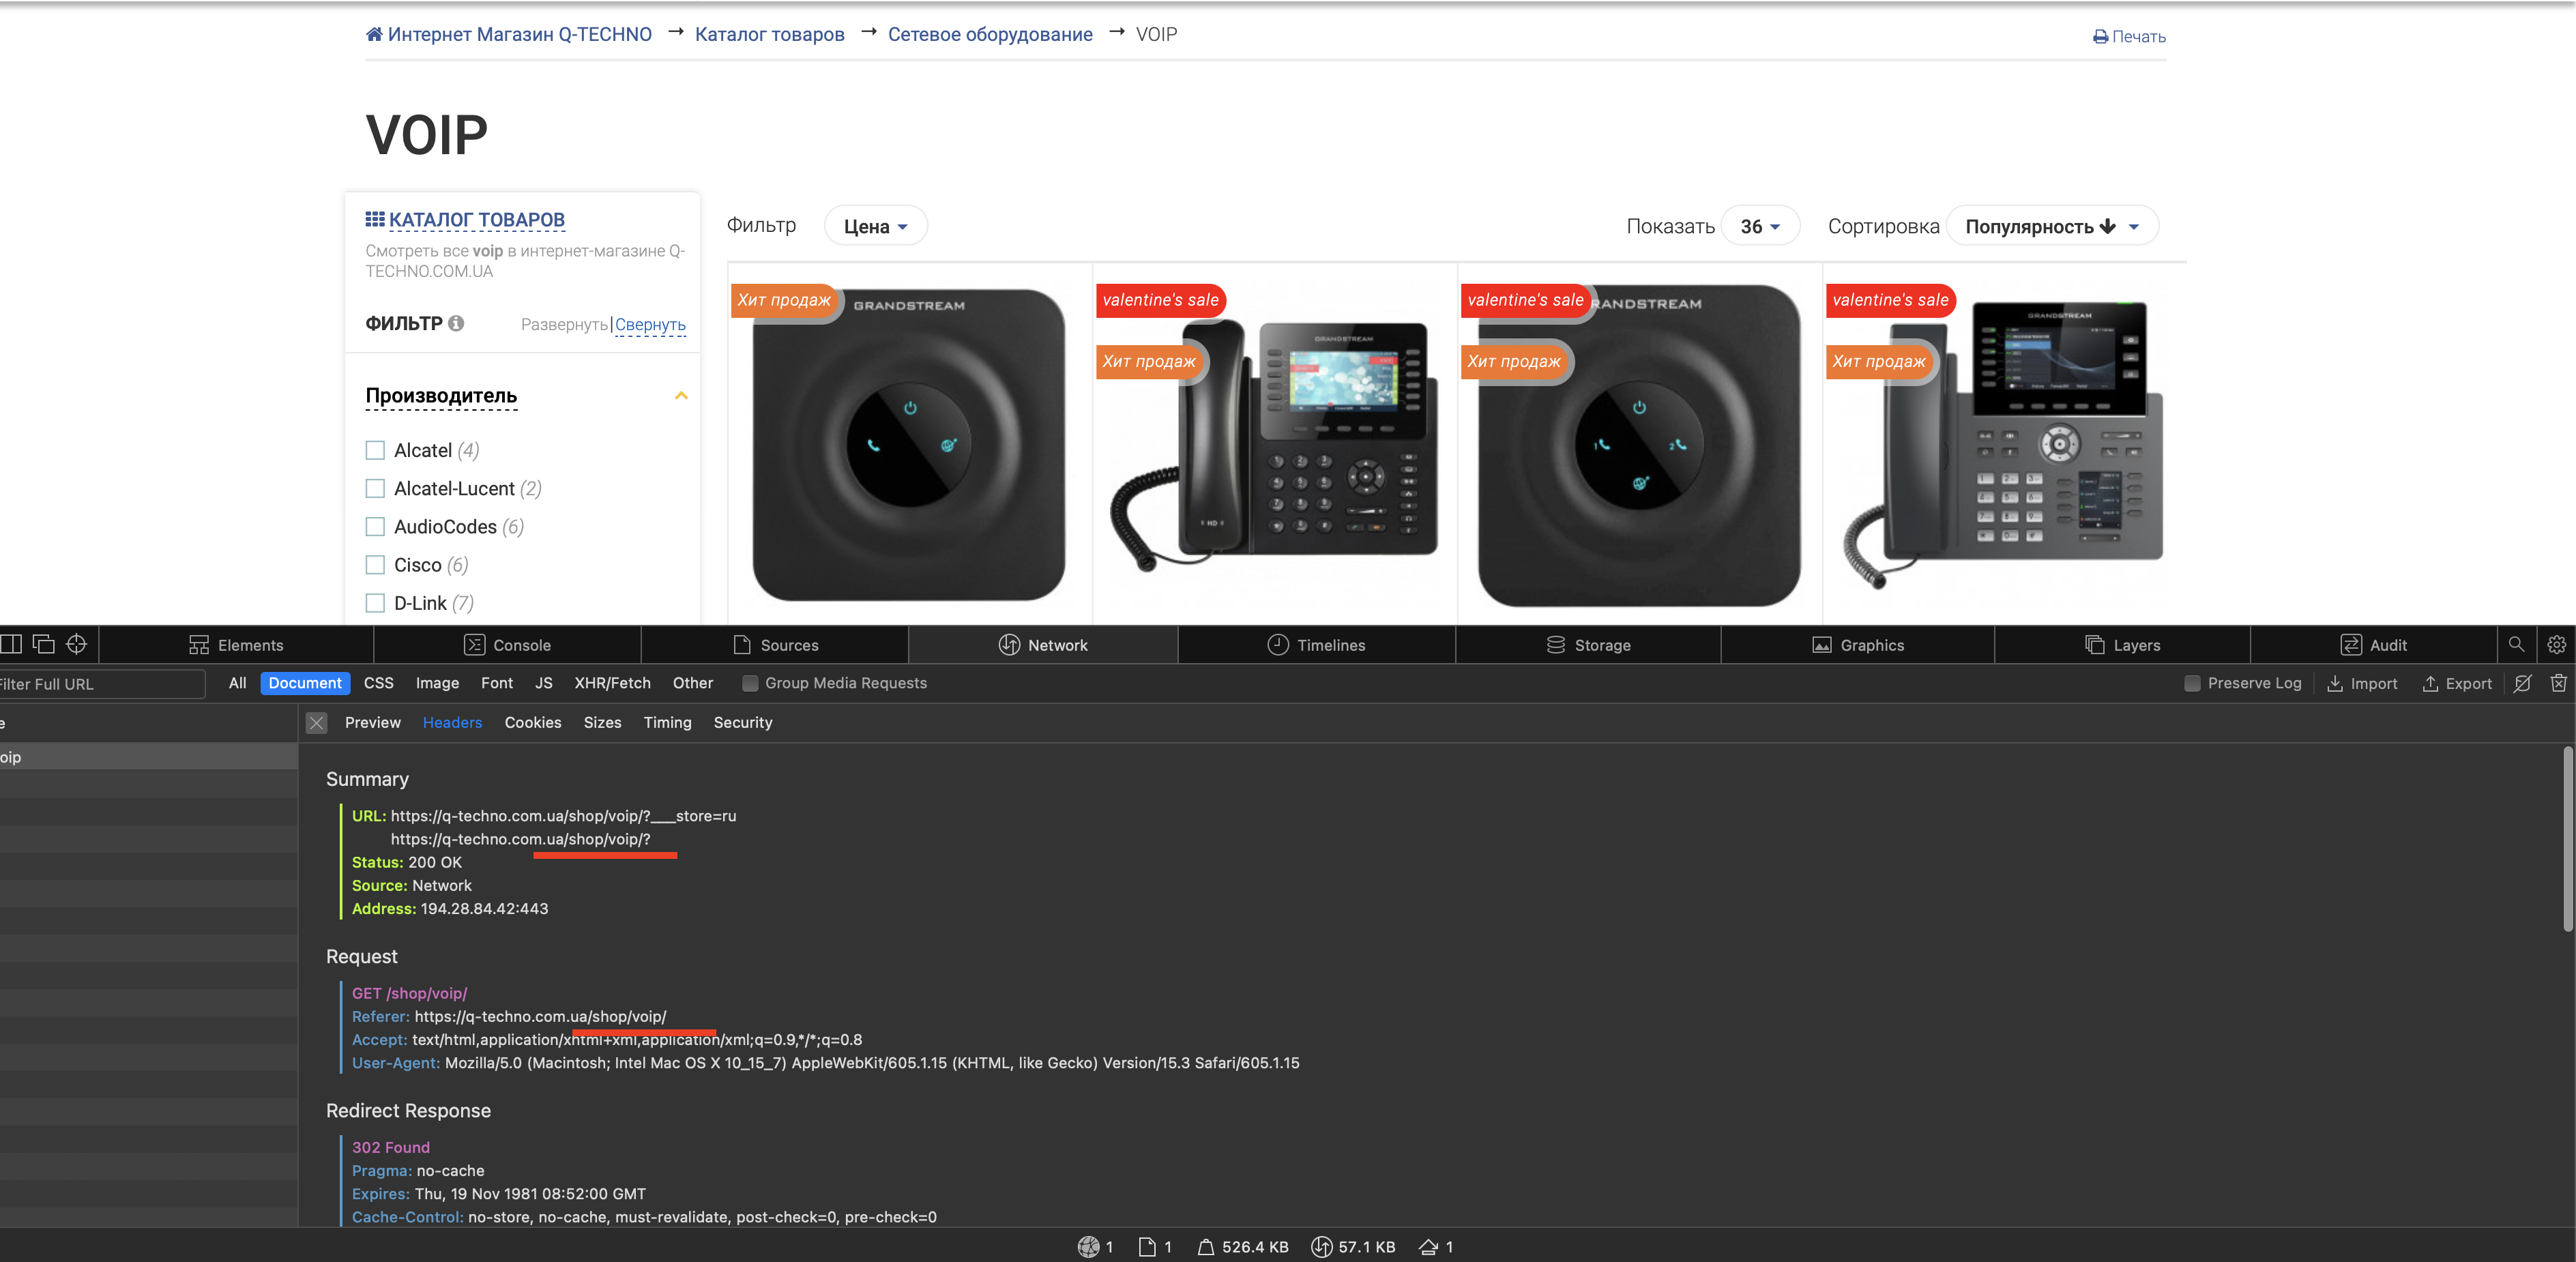
Task: Open Сетевое оборудование breadcrumb link
Action: pos(990,34)
